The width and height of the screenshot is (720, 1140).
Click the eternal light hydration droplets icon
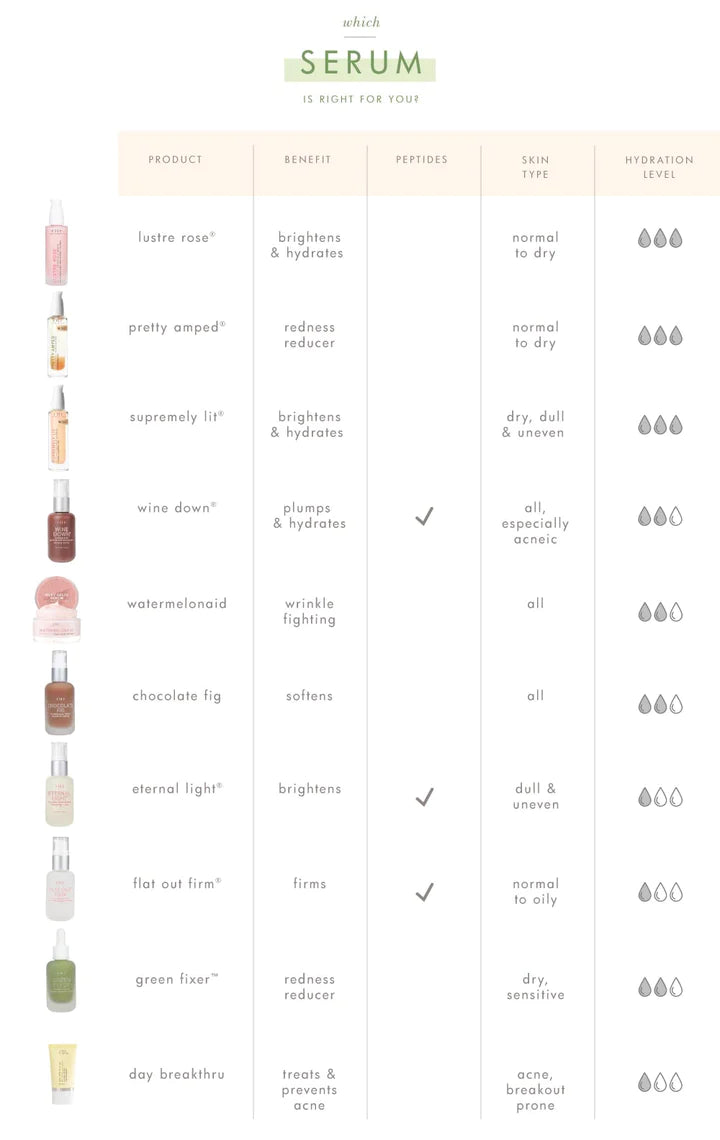coord(660,797)
